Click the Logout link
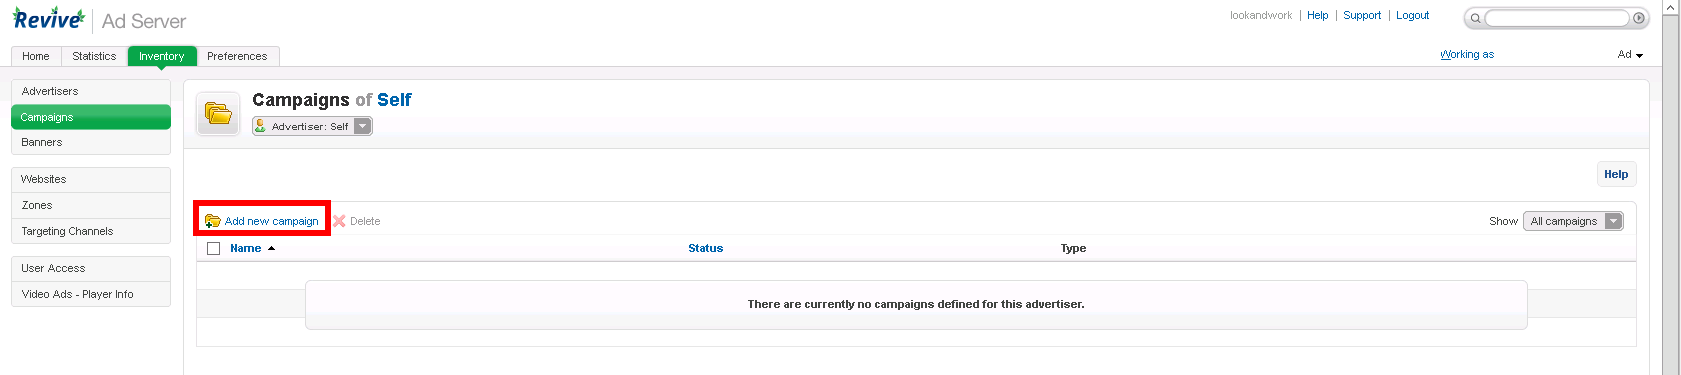Screen dimensions: 1681x375 (1412, 15)
